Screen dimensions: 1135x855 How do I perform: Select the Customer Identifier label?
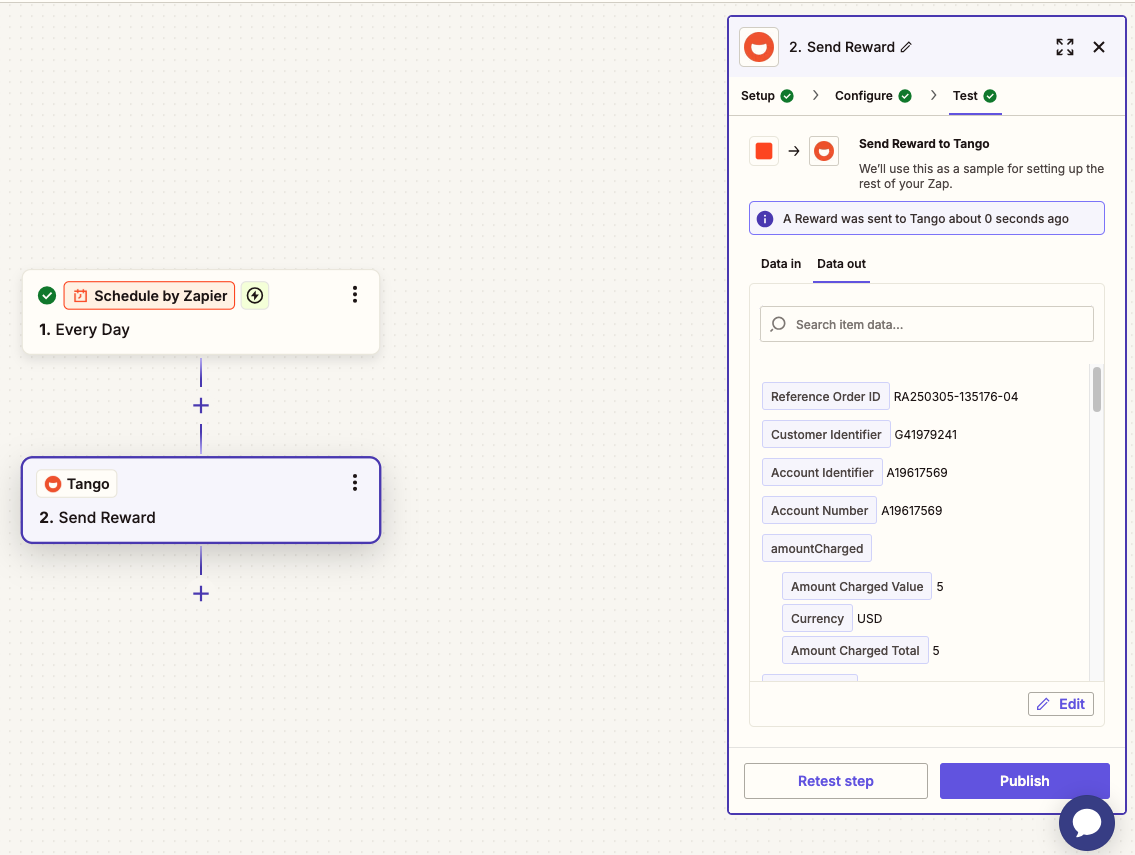826,434
